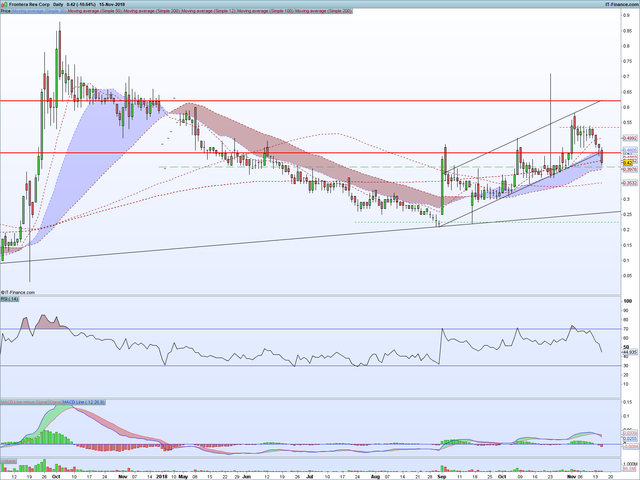Open the Volume indicator label
The height and width of the screenshot is (480, 640).
click(x=9, y=461)
